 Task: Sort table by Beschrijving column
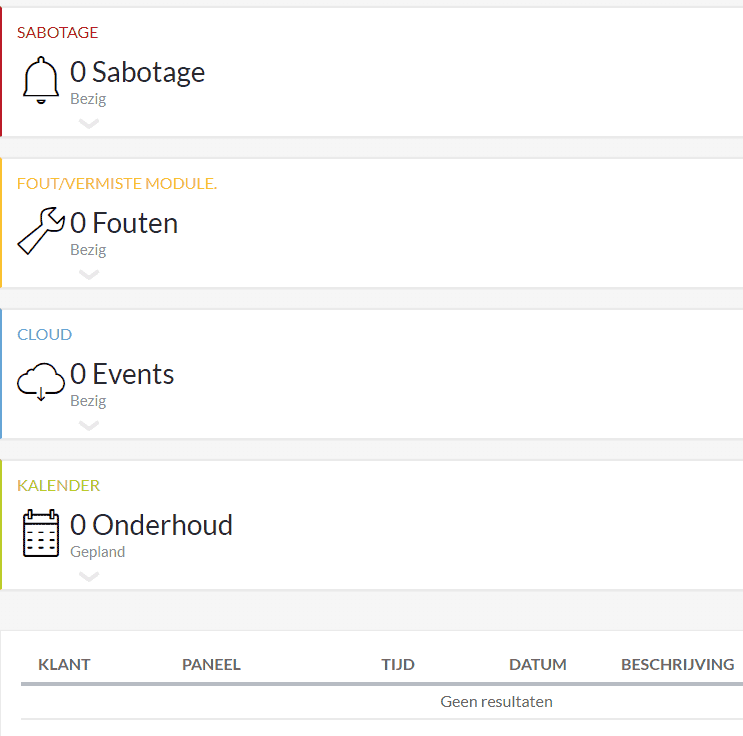[x=677, y=665]
